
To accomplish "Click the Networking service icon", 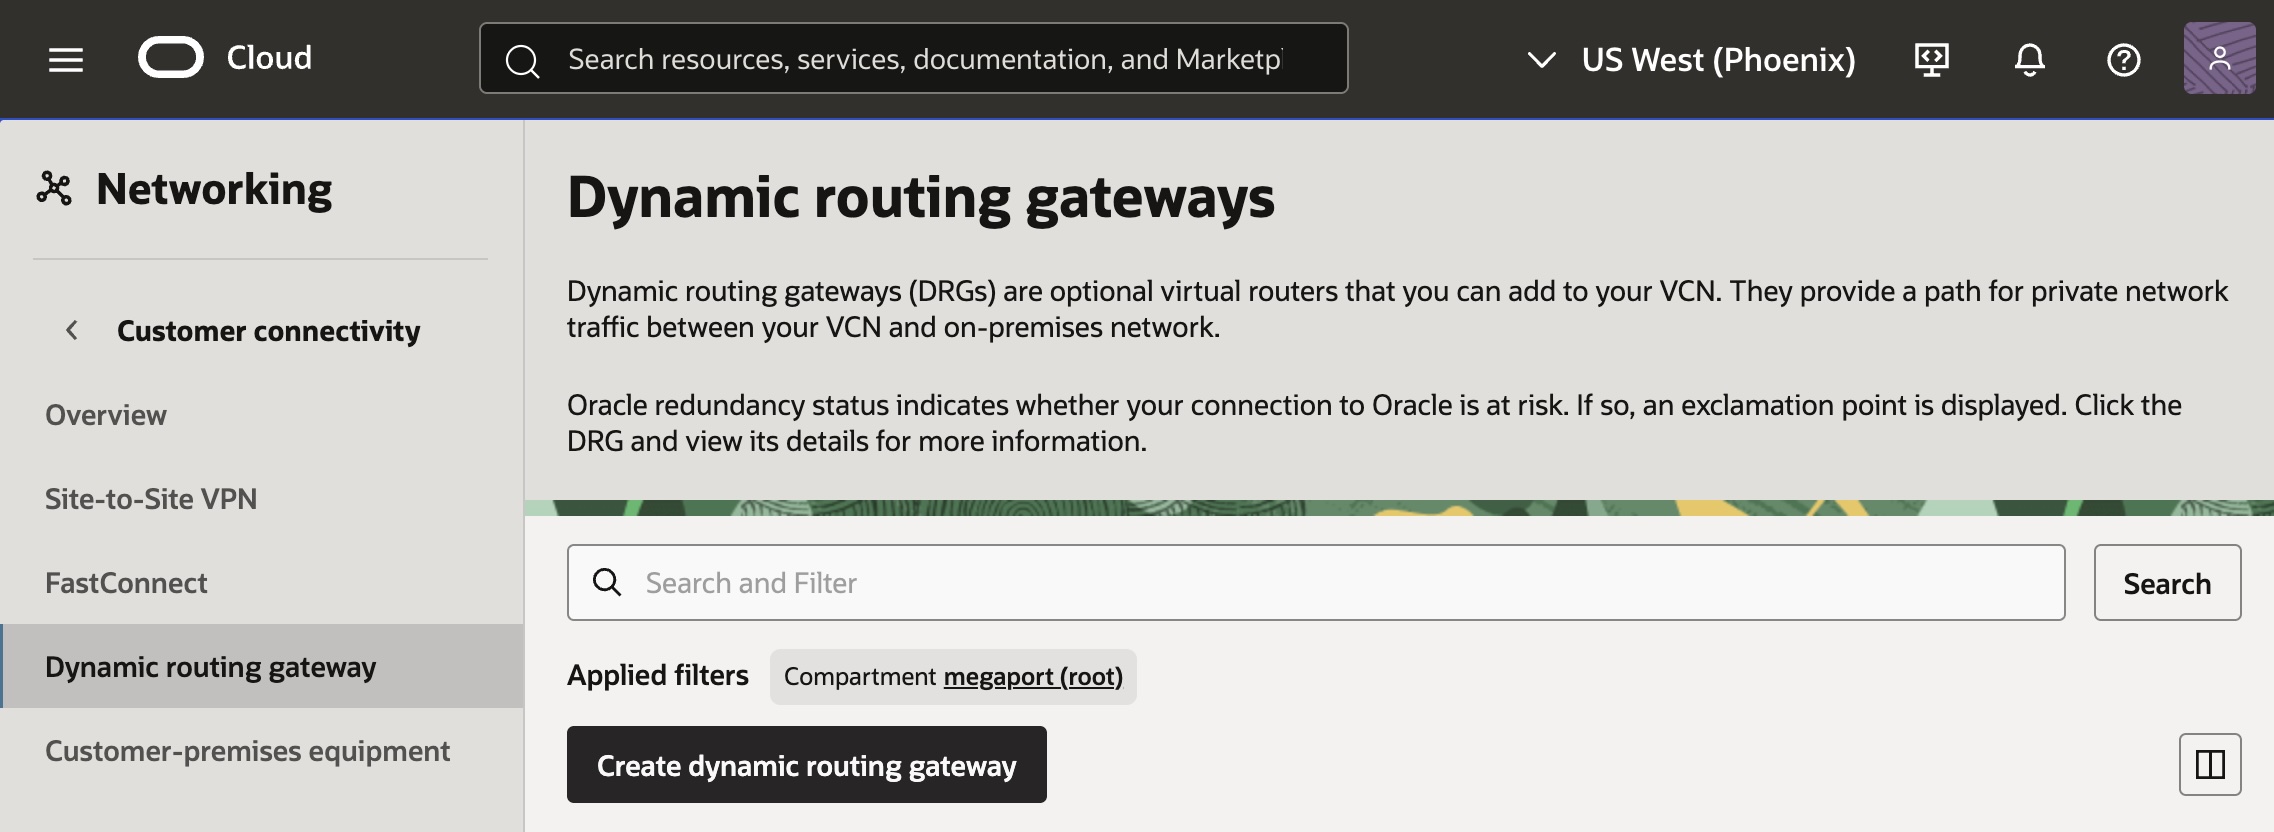I will (54, 188).
